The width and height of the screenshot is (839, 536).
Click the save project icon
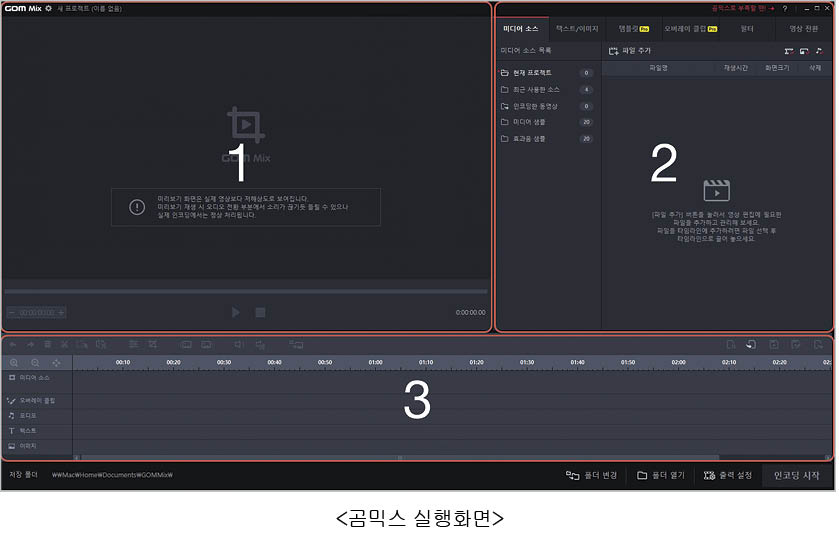click(x=776, y=345)
